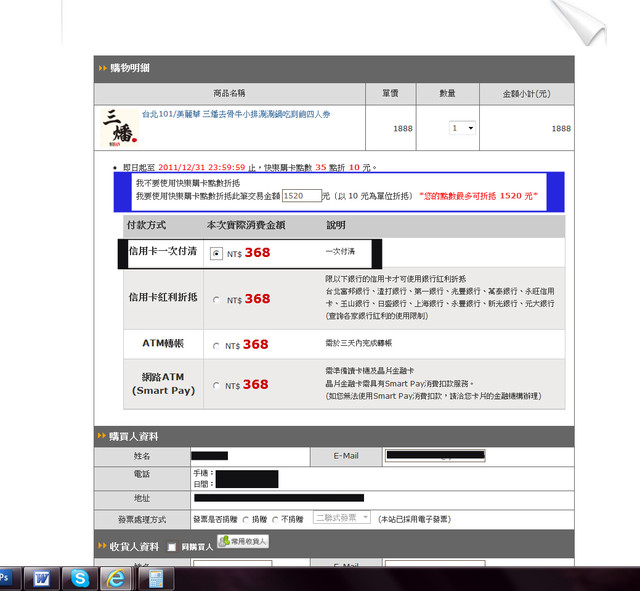Image resolution: width=640 pixels, height=591 pixels.
Task: Click the 需於三天內完成轉帳 note
Action: [x=358, y=343]
